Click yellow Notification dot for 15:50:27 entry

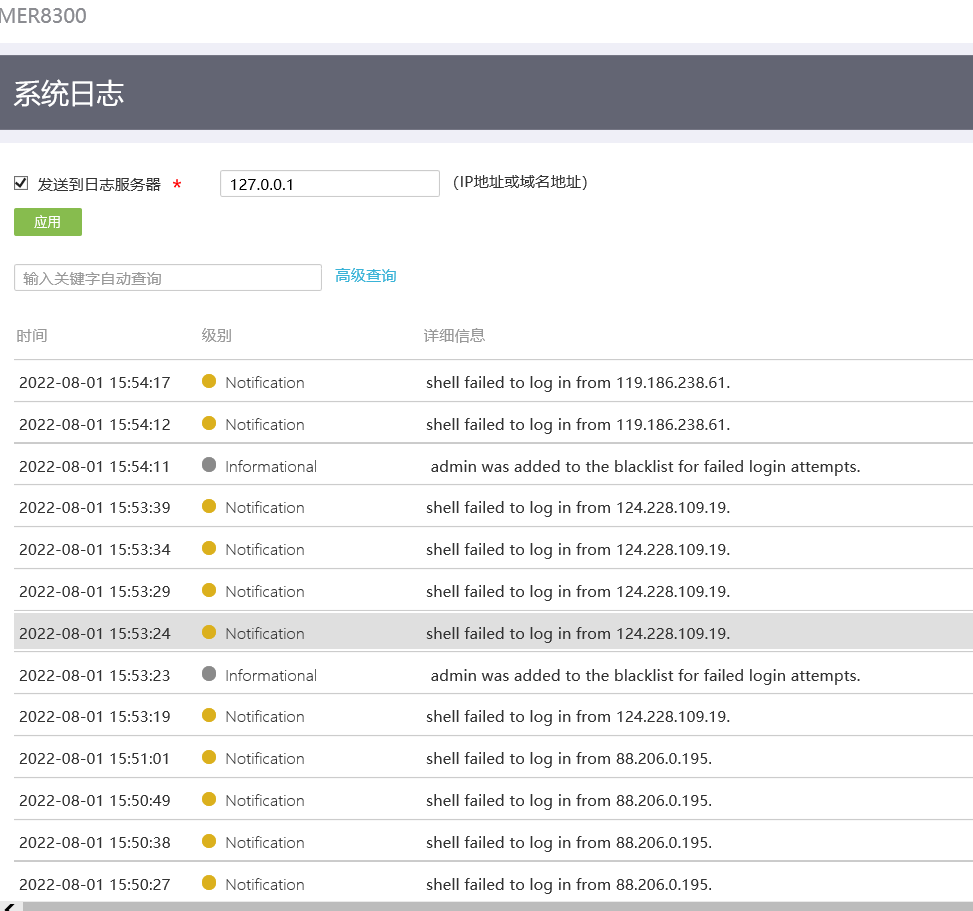point(209,883)
